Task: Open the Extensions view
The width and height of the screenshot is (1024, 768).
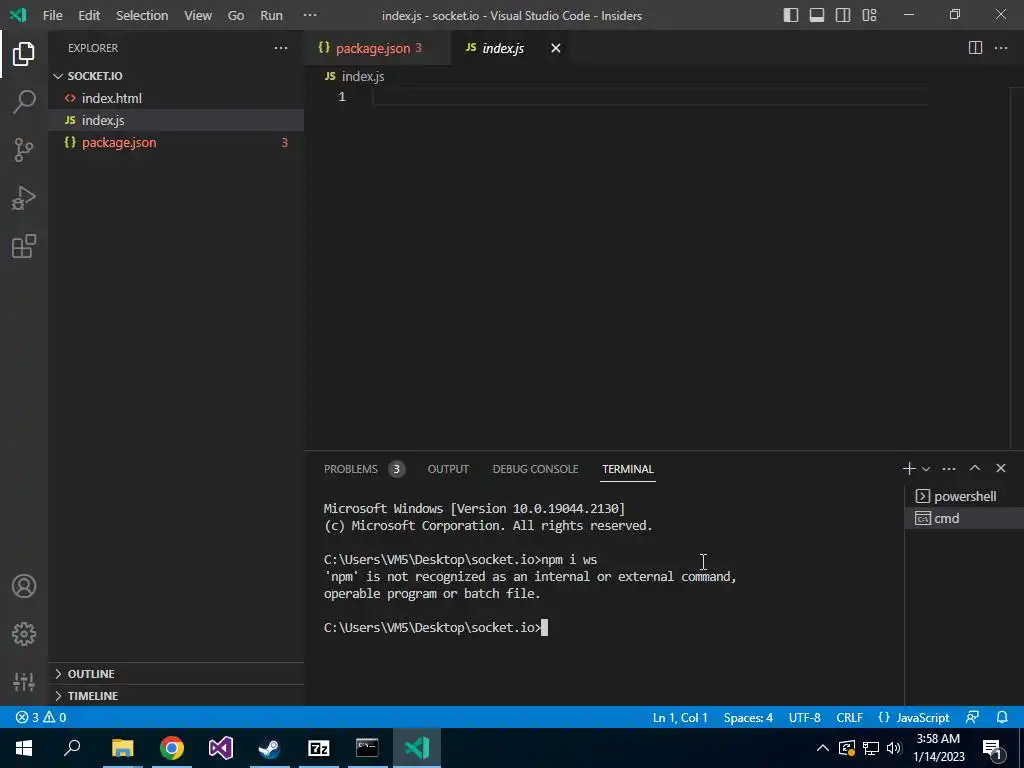Action: pyautogui.click(x=24, y=246)
